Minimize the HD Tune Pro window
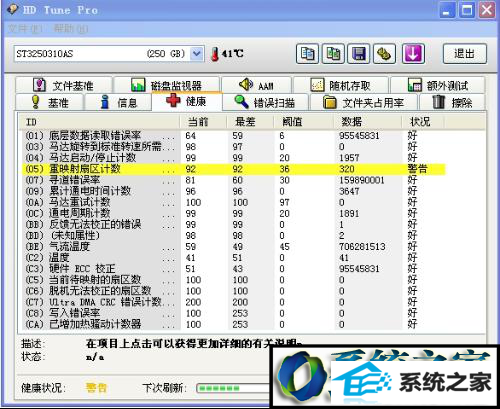The width and height of the screenshot is (500, 409). pos(447,10)
